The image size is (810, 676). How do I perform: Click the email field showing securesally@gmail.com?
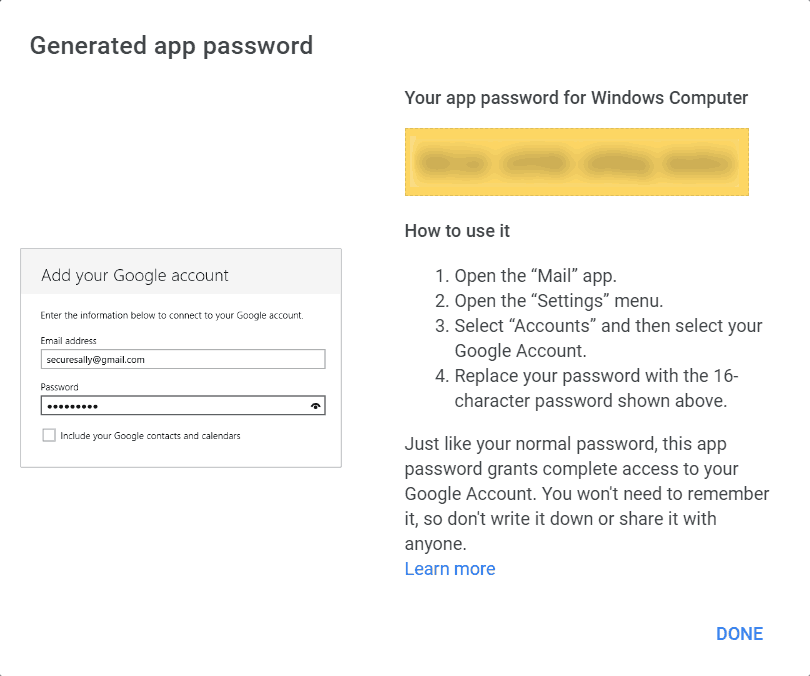pos(183,359)
